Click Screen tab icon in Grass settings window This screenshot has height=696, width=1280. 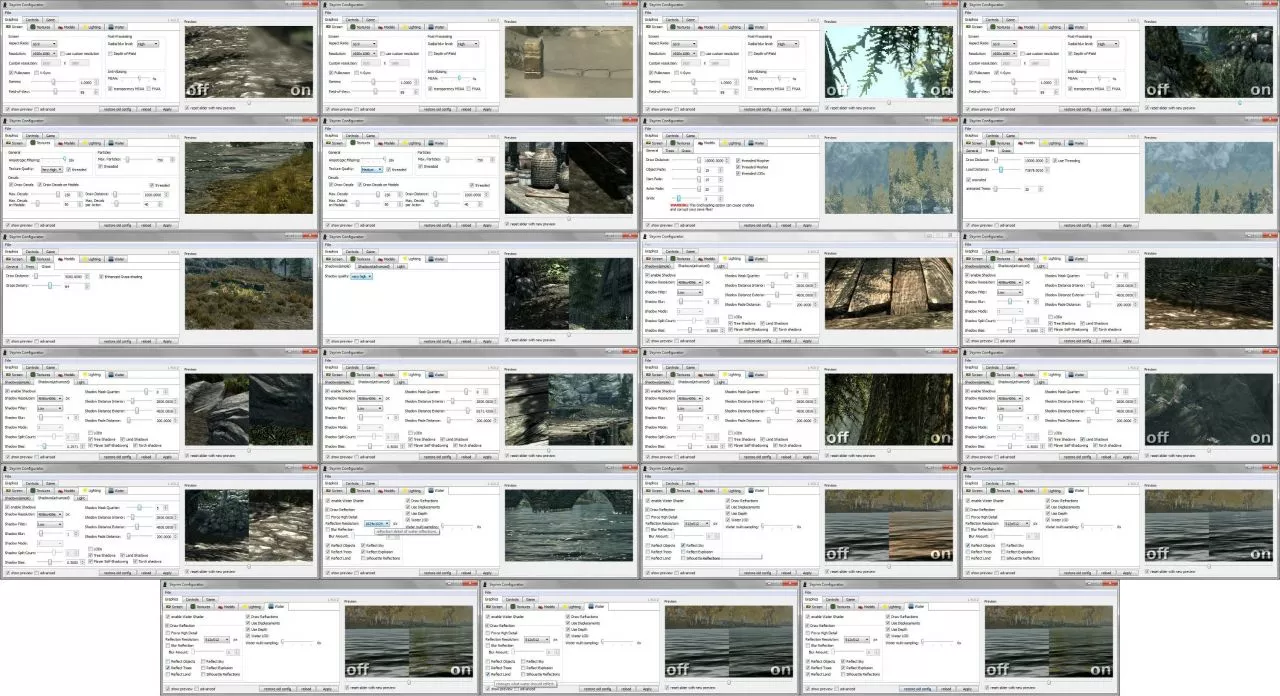click(x=8, y=259)
